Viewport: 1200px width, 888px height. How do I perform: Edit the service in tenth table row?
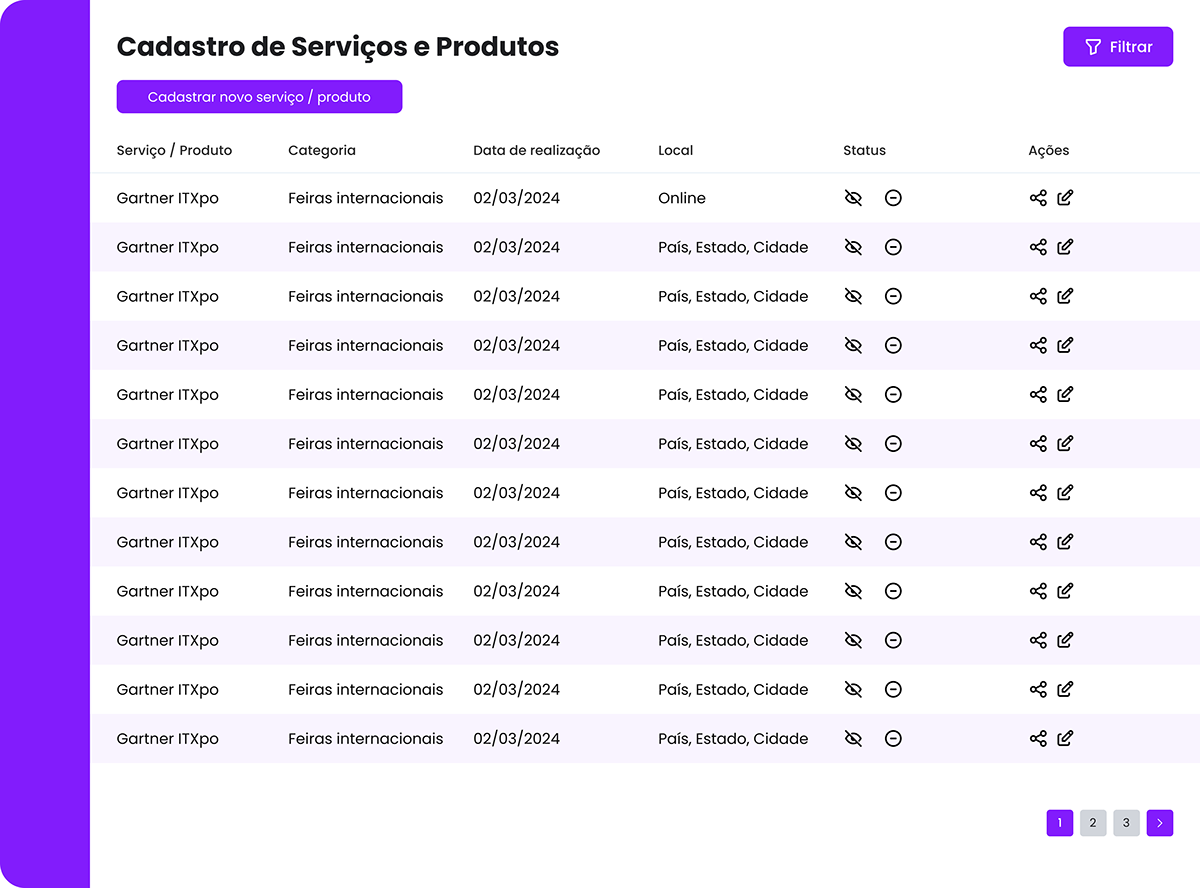pyautogui.click(x=1065, y=640)
